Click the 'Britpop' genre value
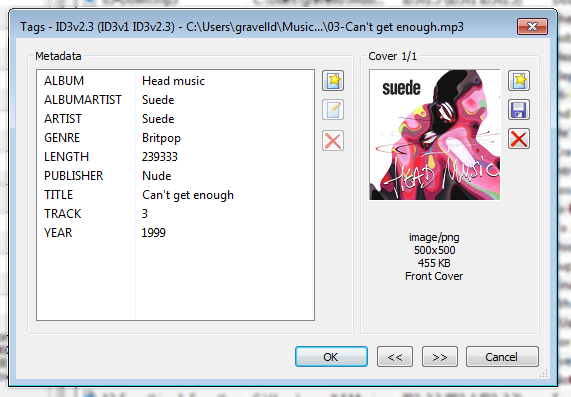The width and height of the screenshot is (571, 397). tap(161, 138)
